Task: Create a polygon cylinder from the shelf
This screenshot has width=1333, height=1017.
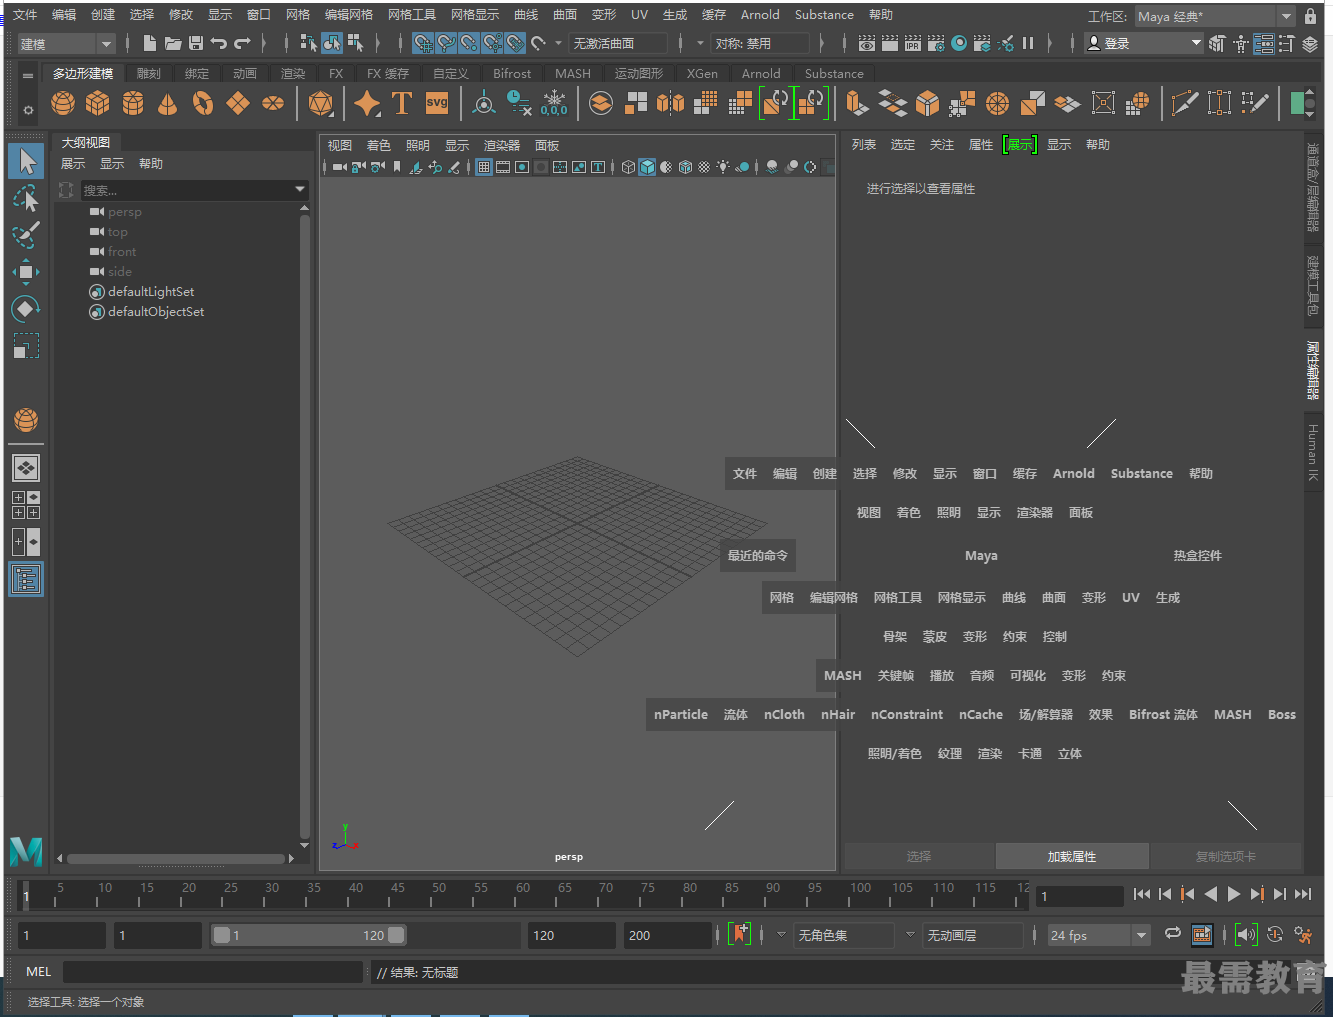Action: tap(133, 103)
